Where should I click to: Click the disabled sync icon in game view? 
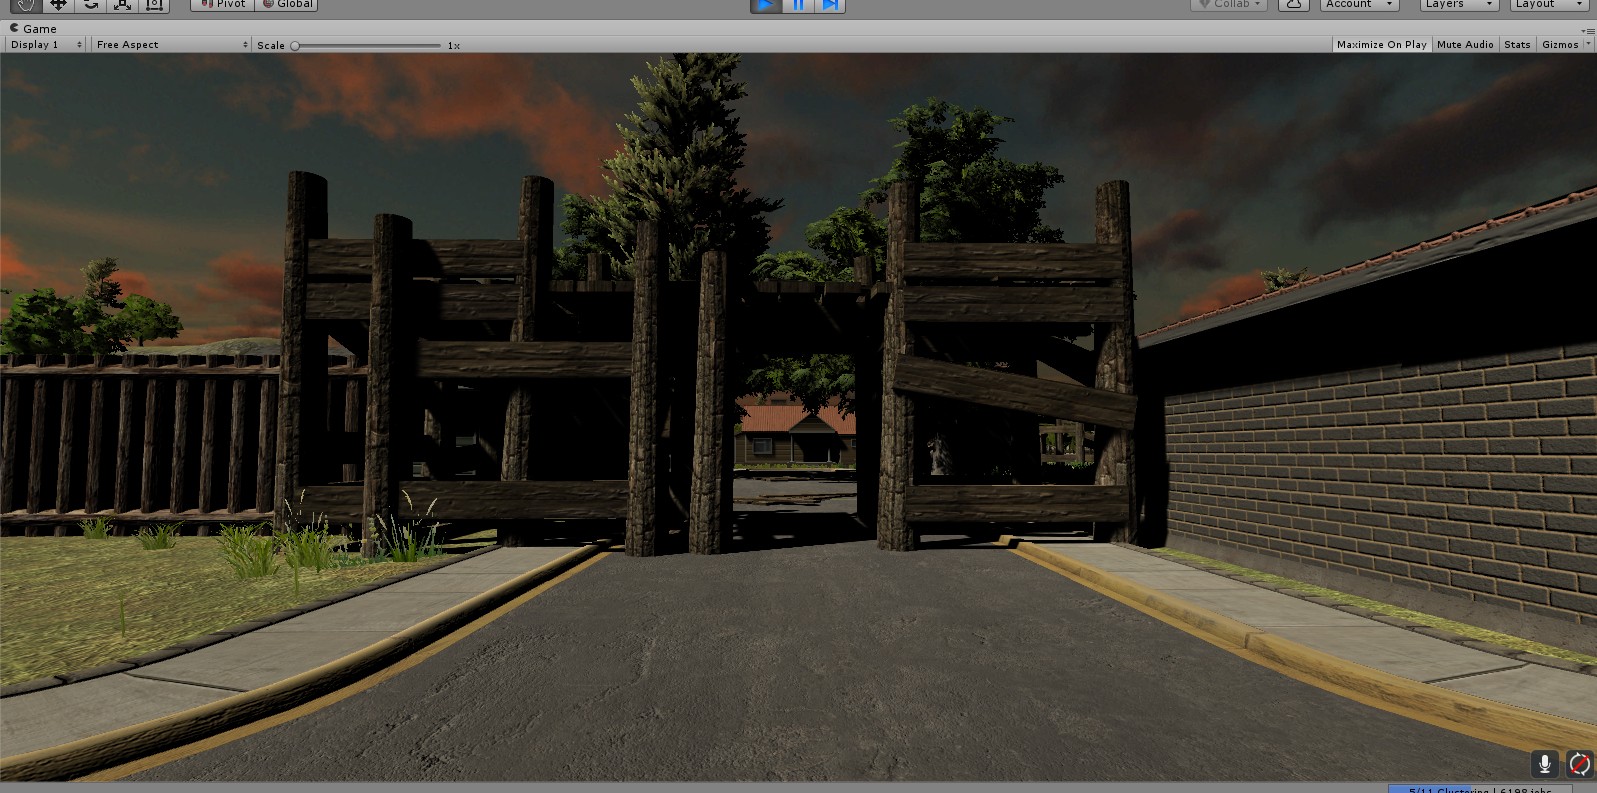(1579, 764)
